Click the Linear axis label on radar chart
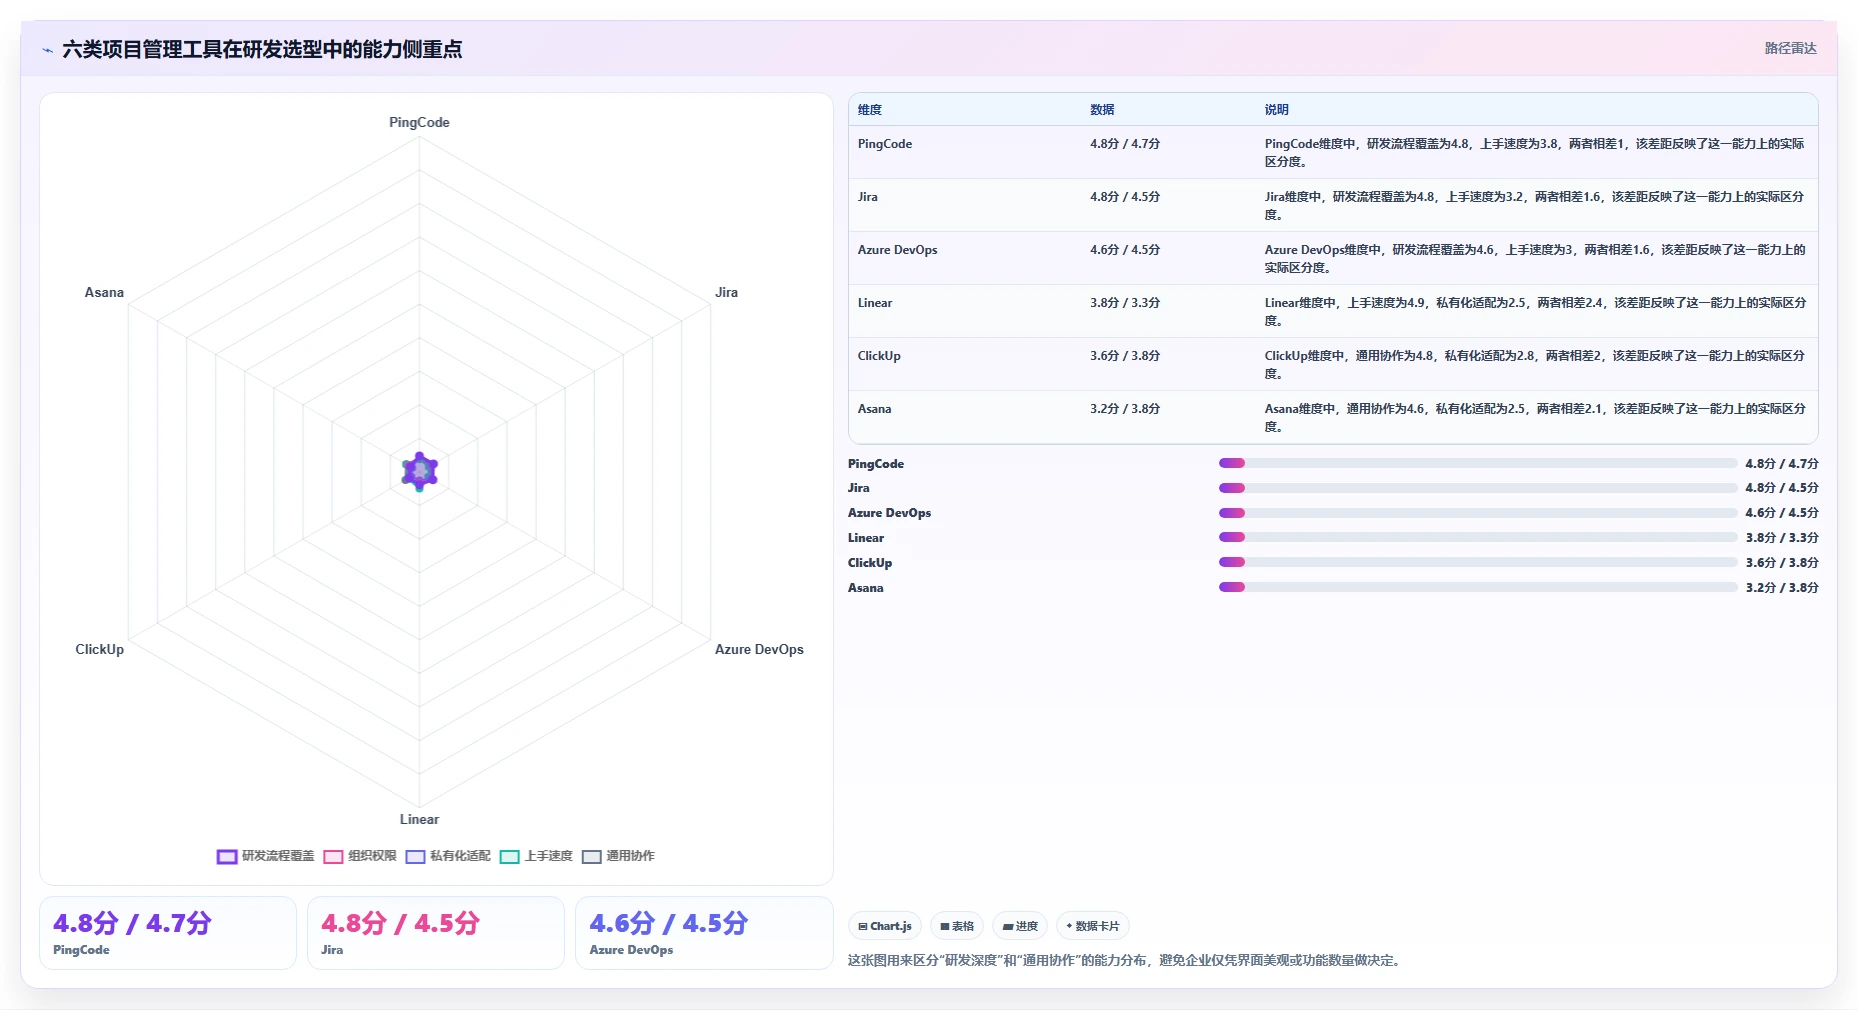The height and width of the screenshot is (1010, 1858). pyautogui.click(x=419, y=819)
